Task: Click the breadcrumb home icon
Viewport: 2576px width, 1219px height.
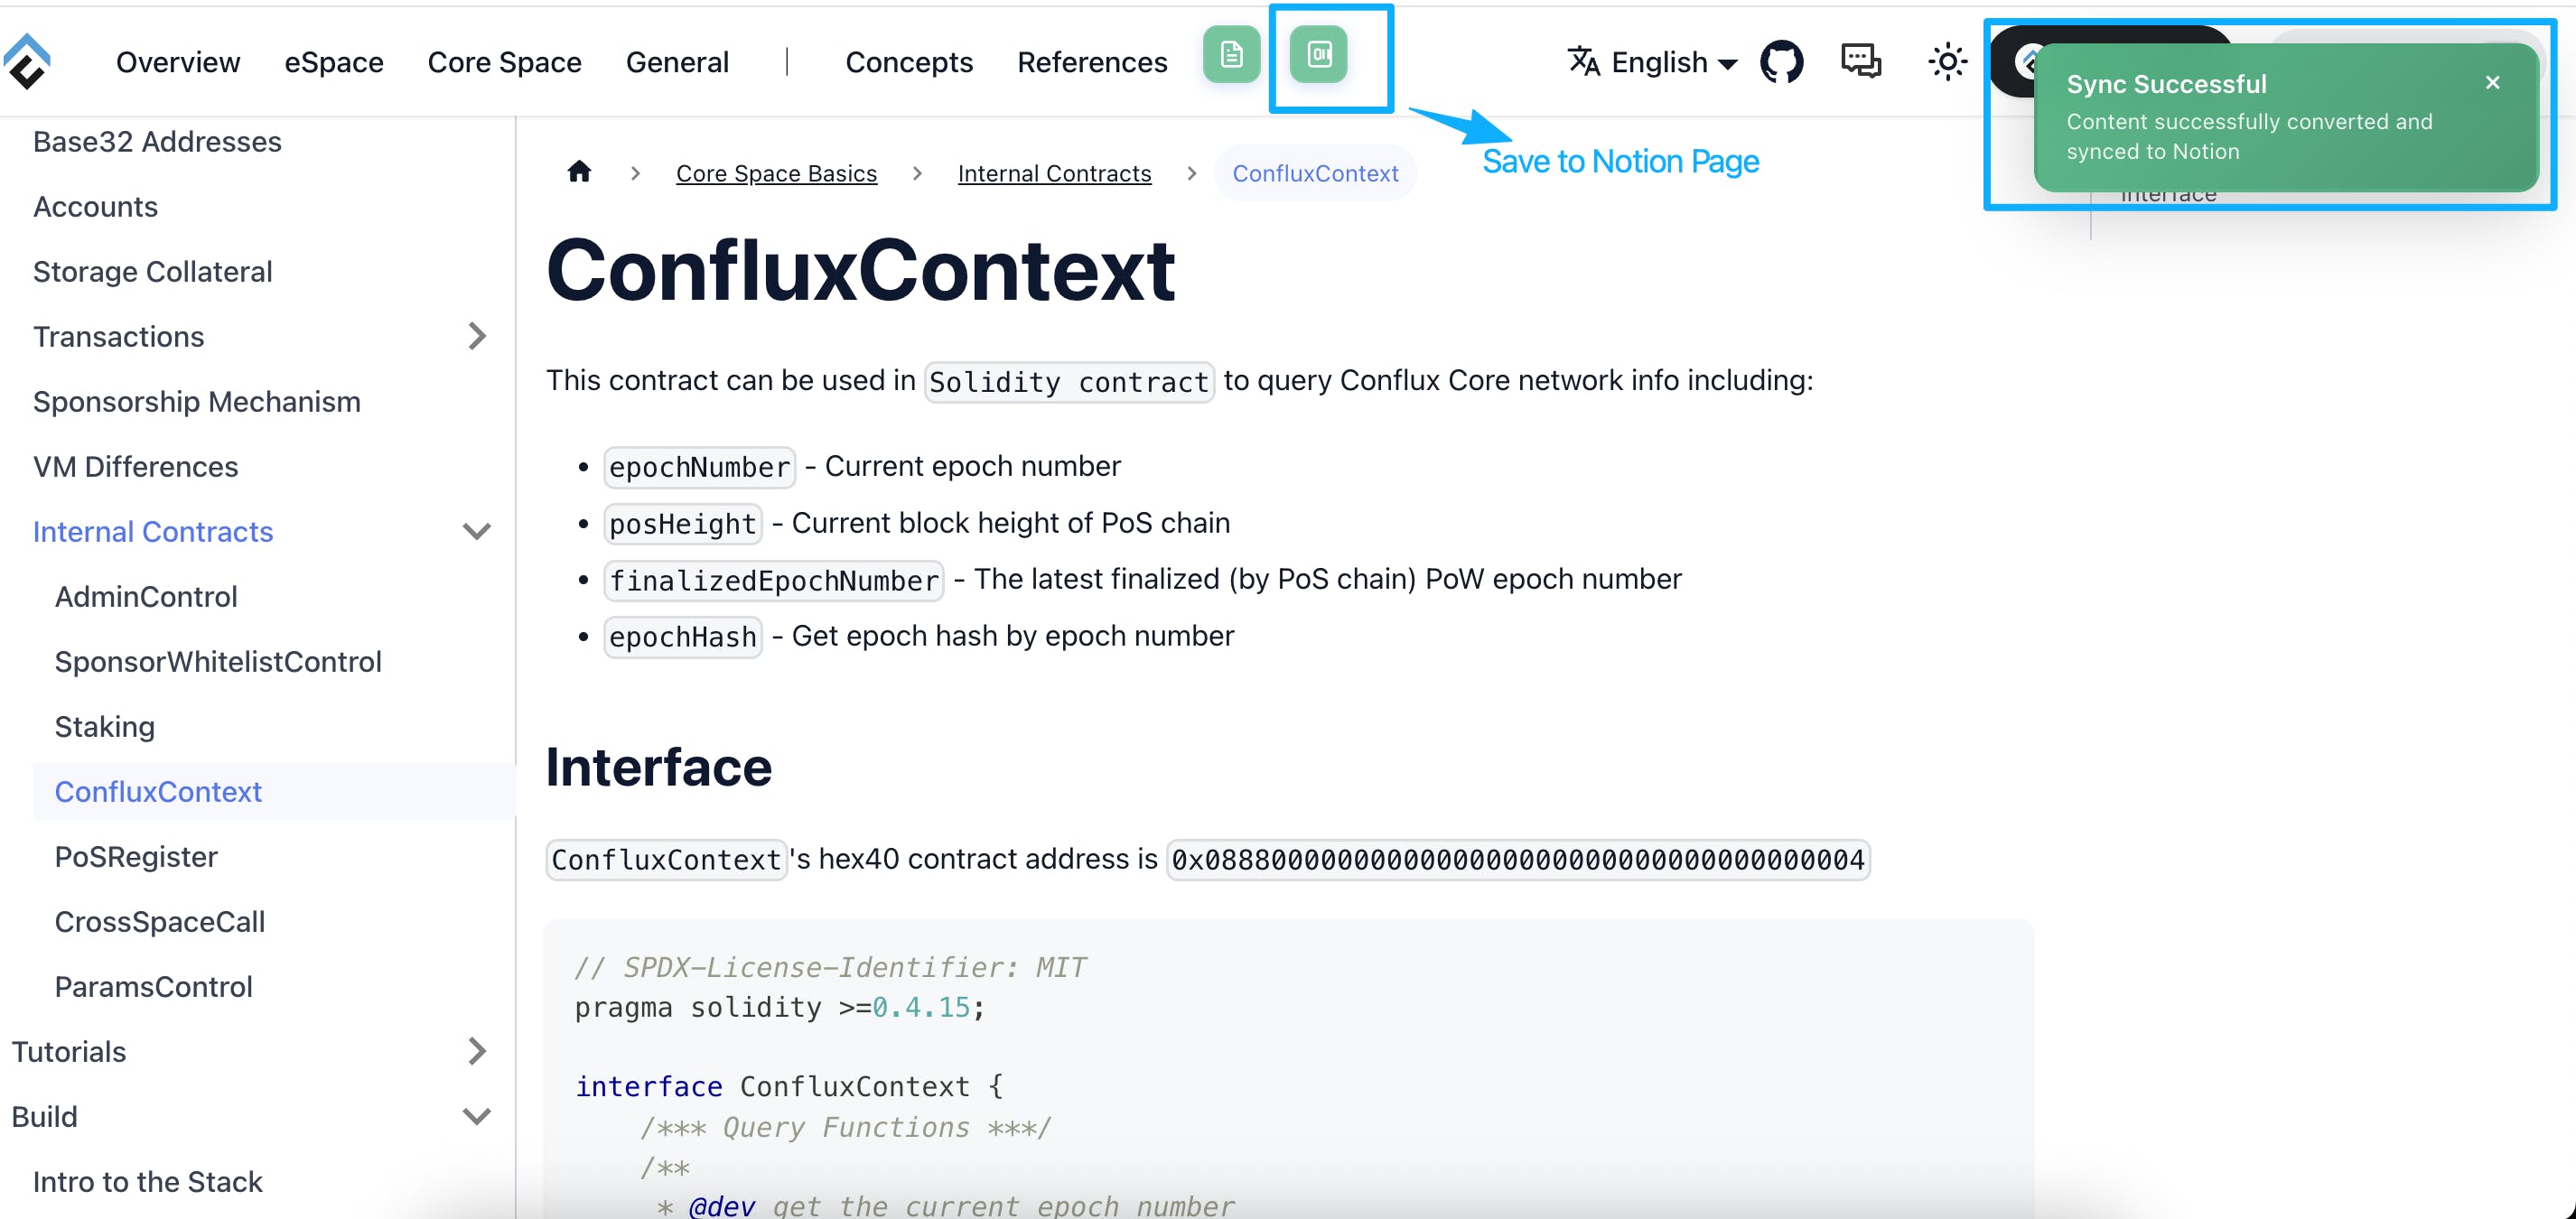Action: [x=579, y=172]
